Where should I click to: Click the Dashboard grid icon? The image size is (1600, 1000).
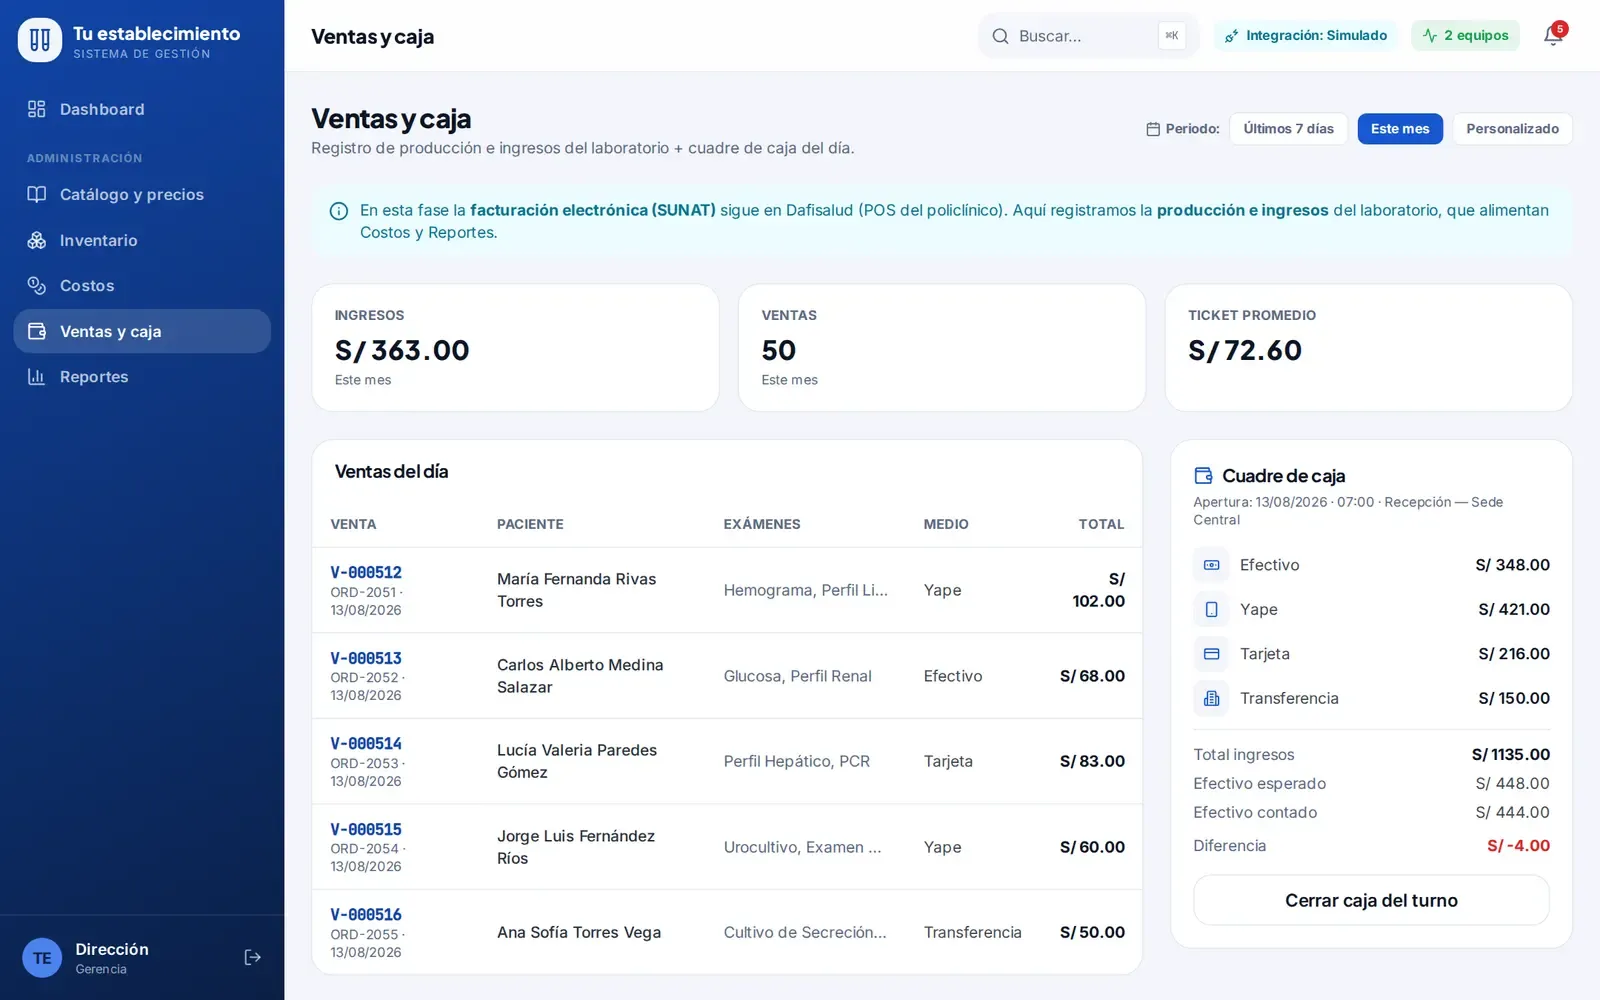point(37,109)
